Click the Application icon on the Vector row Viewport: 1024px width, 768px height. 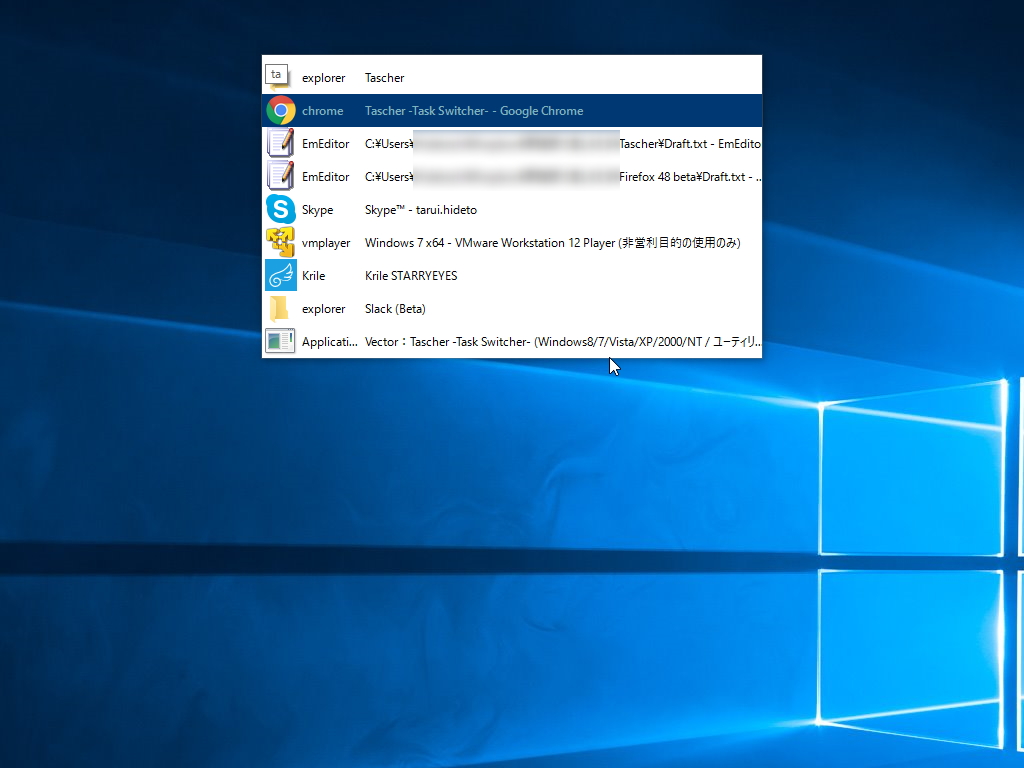(x=281, y=341)
